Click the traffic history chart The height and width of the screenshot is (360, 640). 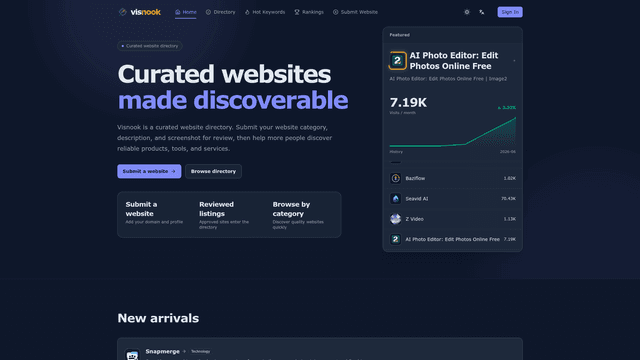pyautogui.click(x=453, y=132)
